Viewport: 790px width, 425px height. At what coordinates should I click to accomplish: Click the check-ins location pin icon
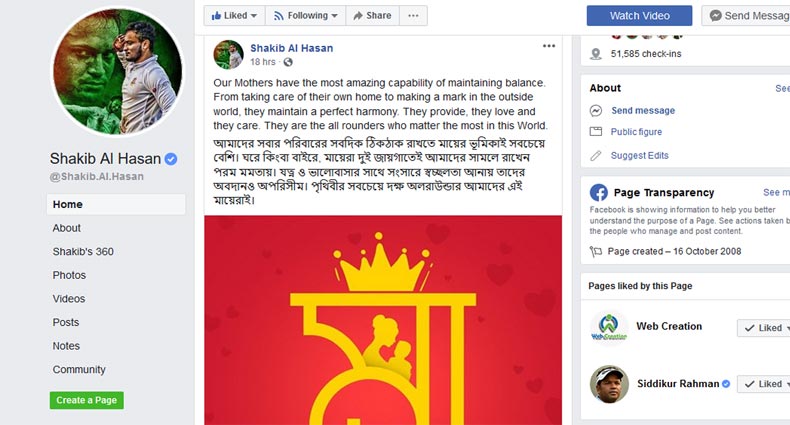(596, 54)
